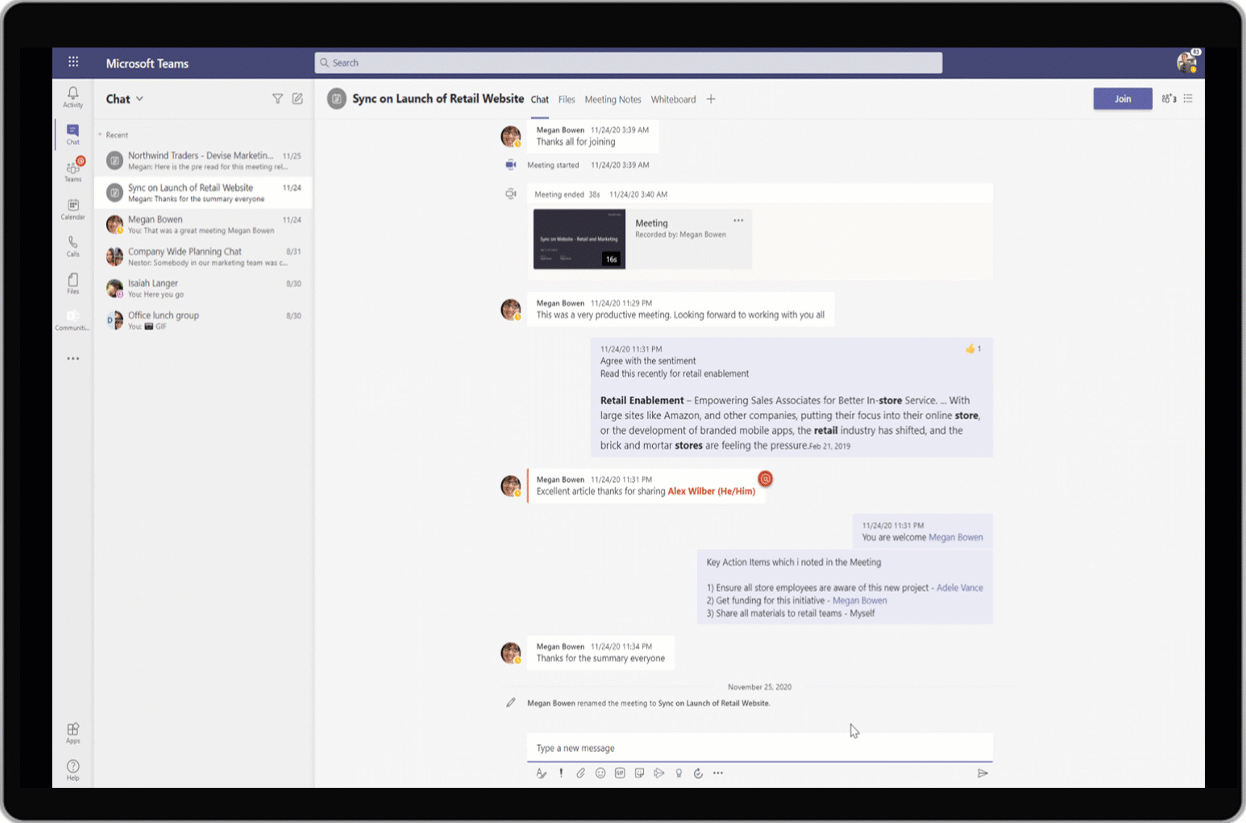Open more compose options ellipsis
The image size is (1246, 823).
pyautogui.click(x=718, y=773)
